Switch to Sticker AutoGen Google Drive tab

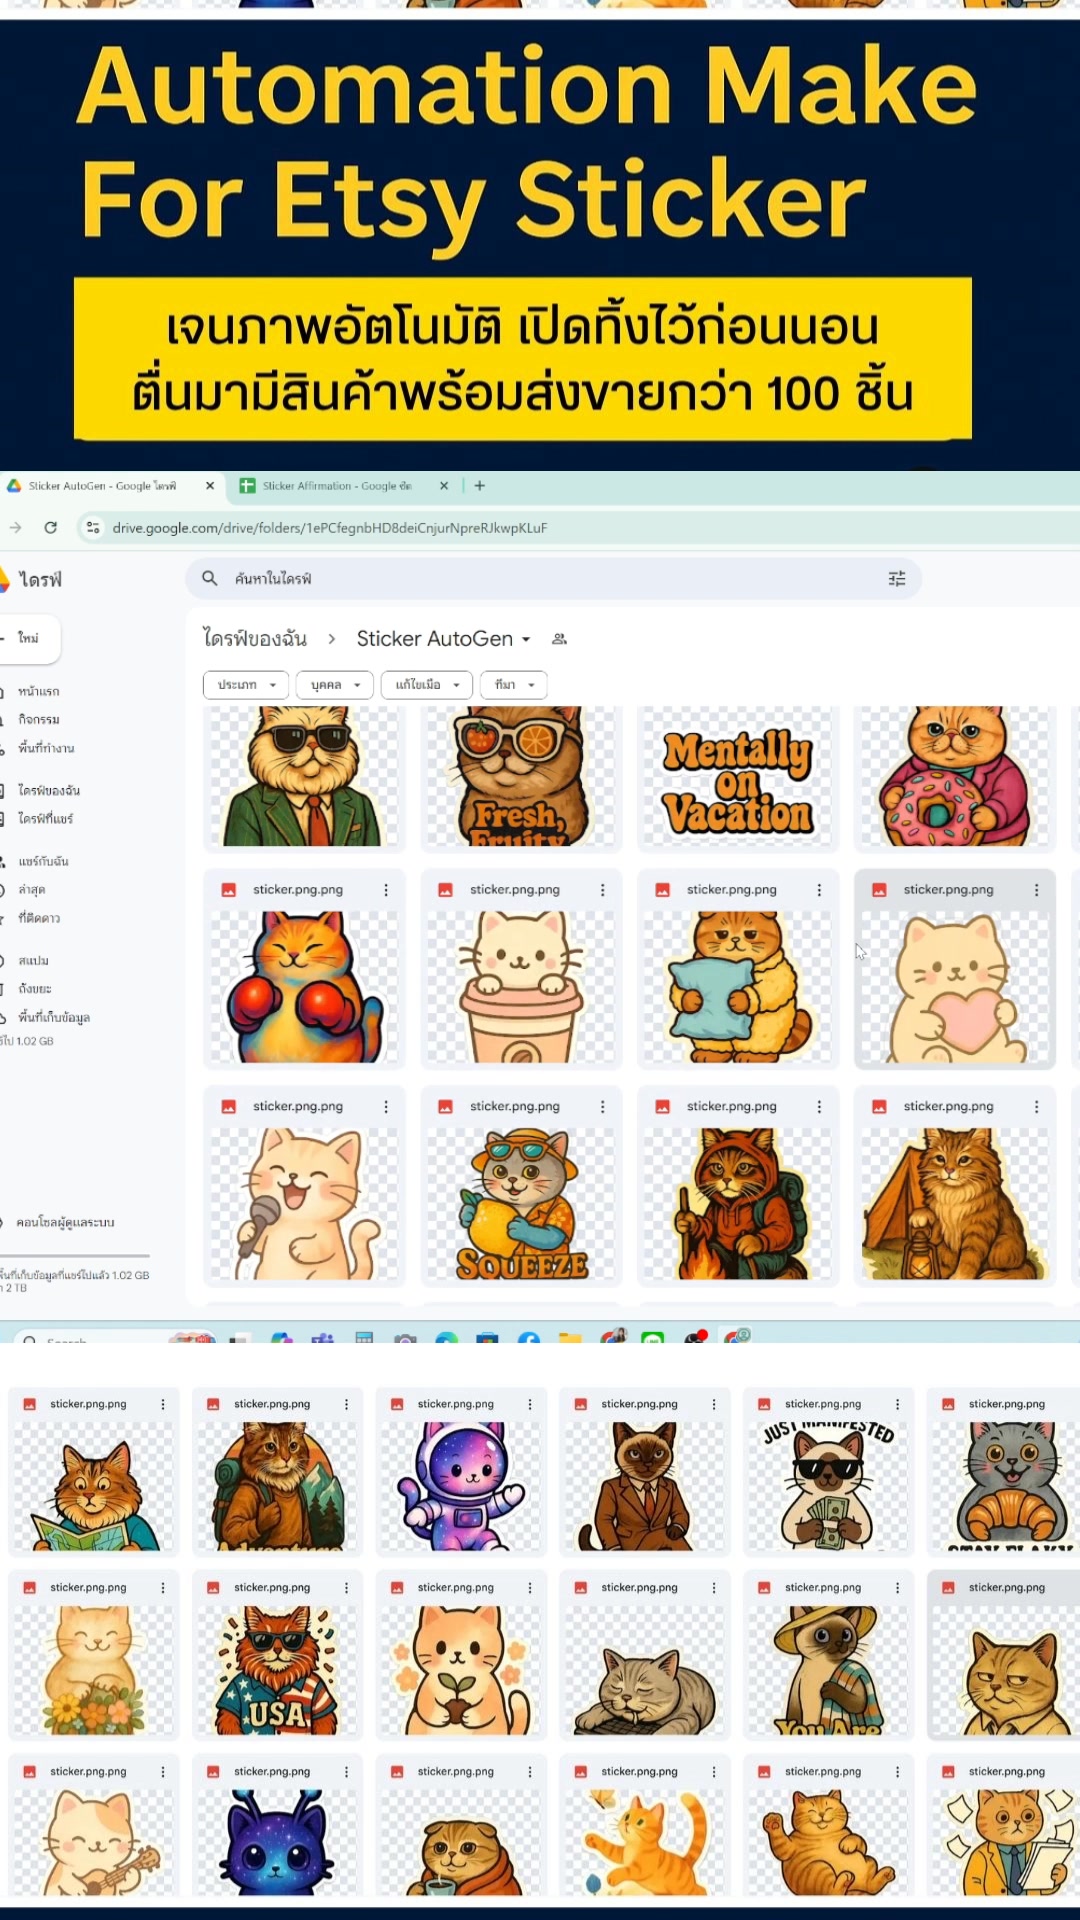coord(103,486)
